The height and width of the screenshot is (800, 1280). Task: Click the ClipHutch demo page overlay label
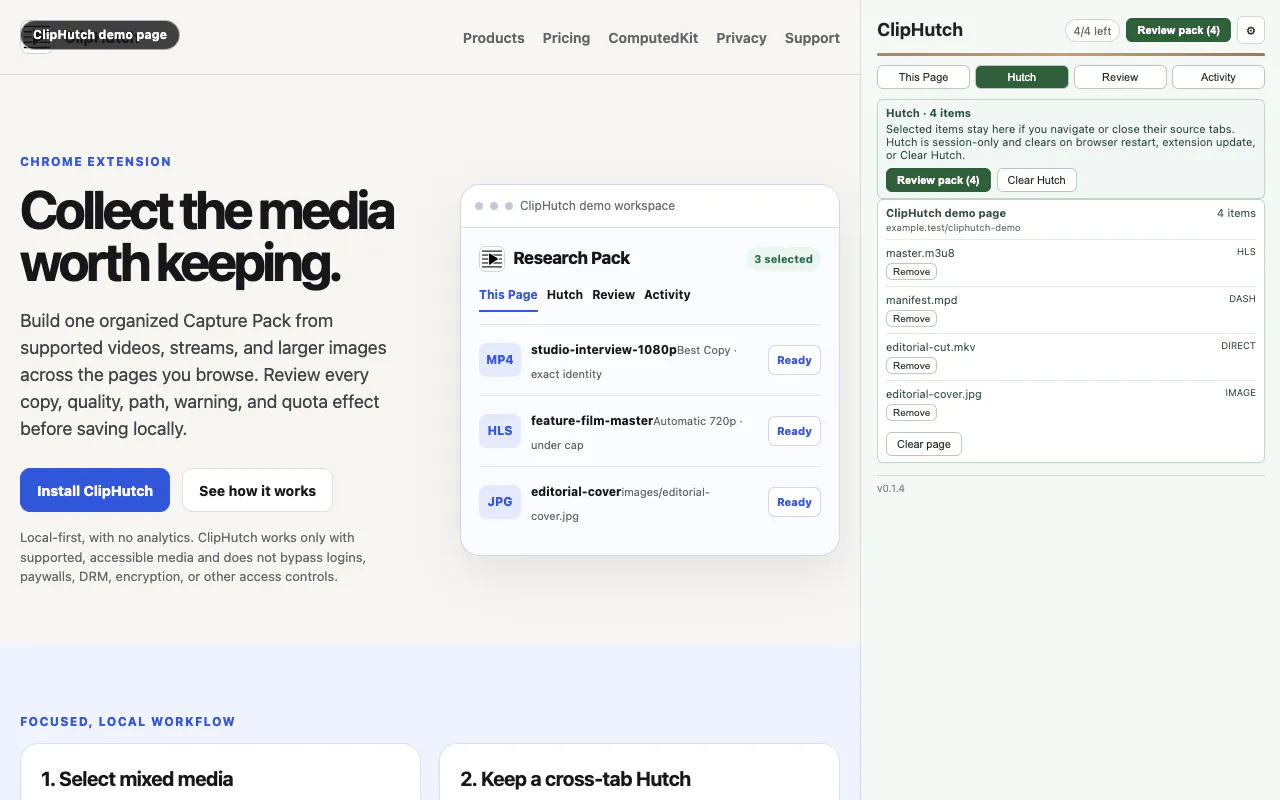point(100,35)
